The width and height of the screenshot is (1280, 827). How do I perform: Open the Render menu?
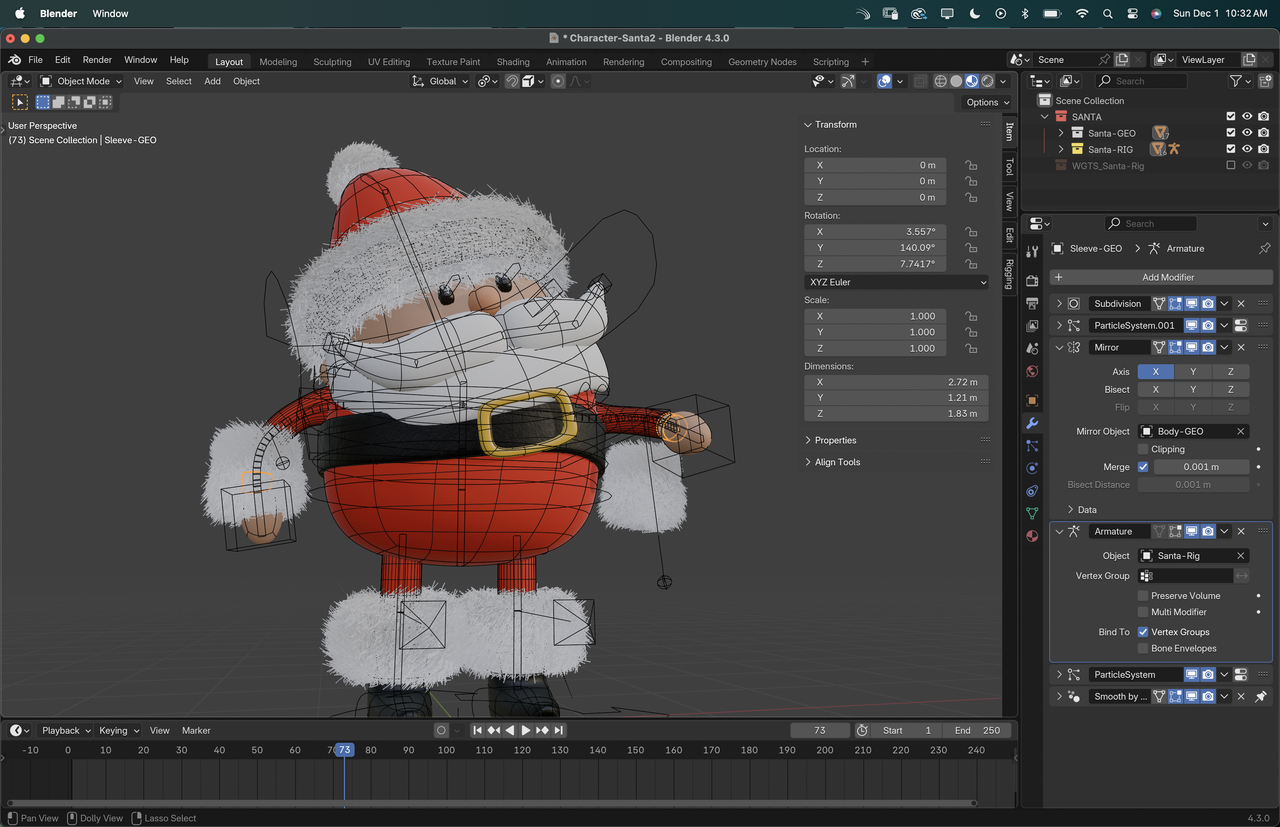click(x=97, y=60)
